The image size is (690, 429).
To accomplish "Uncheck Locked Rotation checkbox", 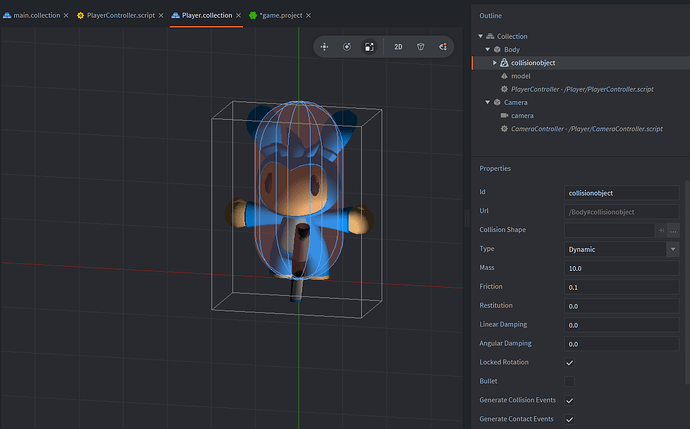I will 569,363.
